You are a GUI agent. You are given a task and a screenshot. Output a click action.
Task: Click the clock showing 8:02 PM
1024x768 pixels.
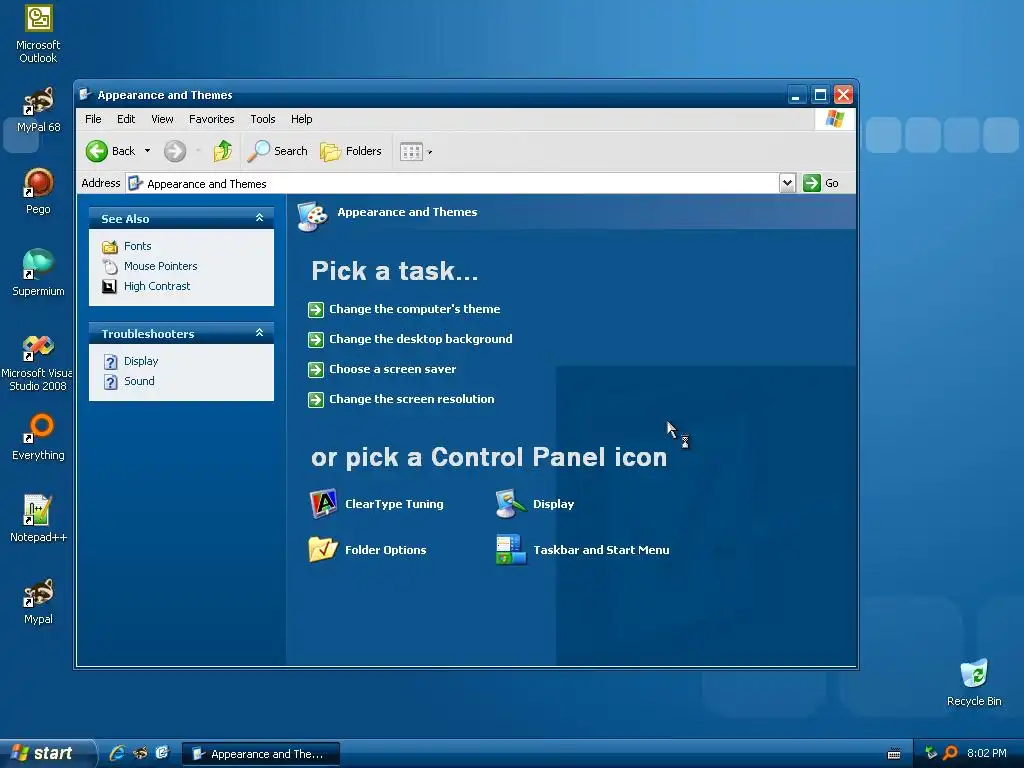click(986, 753)
